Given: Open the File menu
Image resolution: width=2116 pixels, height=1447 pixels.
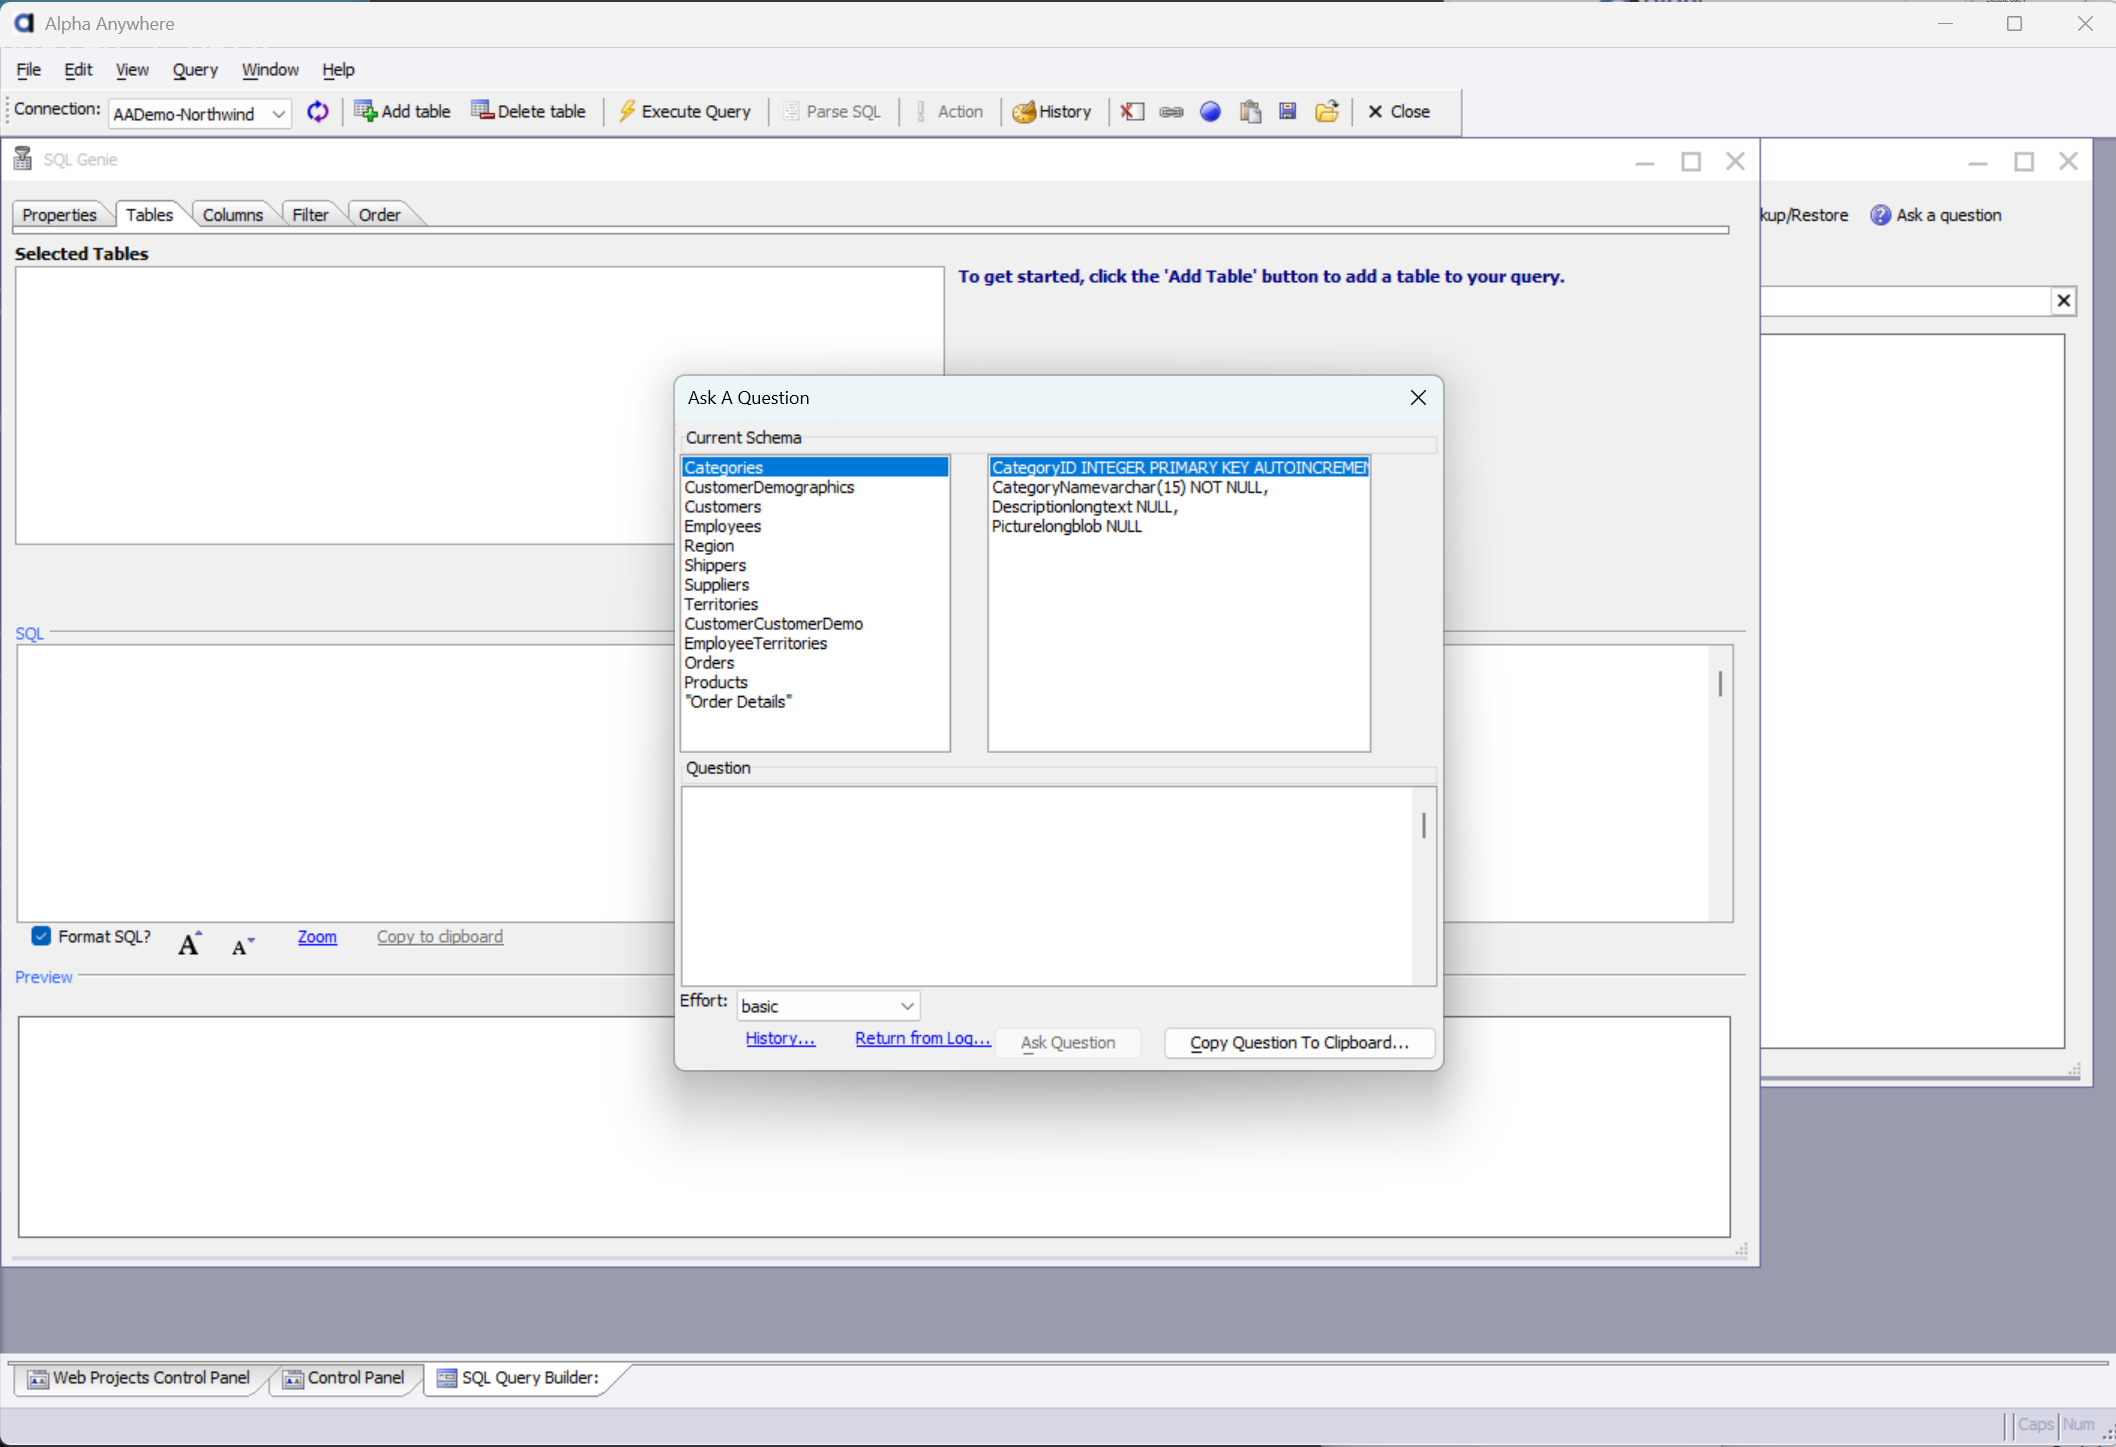Looking at the screenshot, I should coord(29,70).
